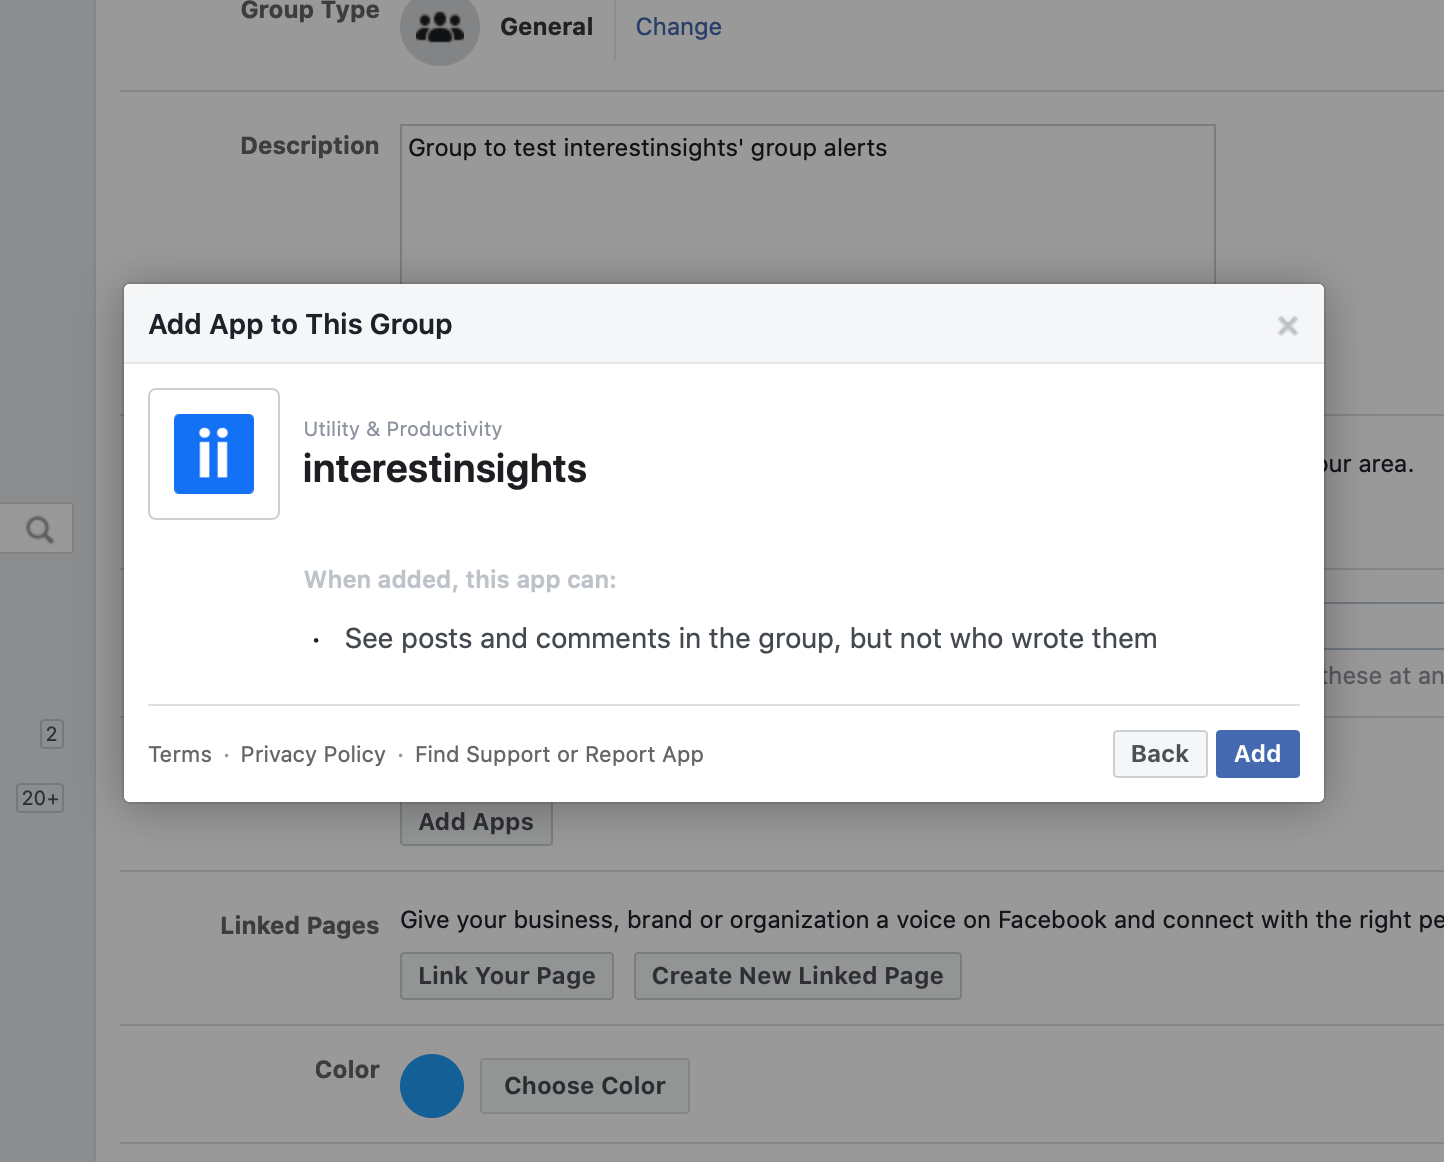Click the blue group color swatch

pyautogui.click(x=432, y=1086)
